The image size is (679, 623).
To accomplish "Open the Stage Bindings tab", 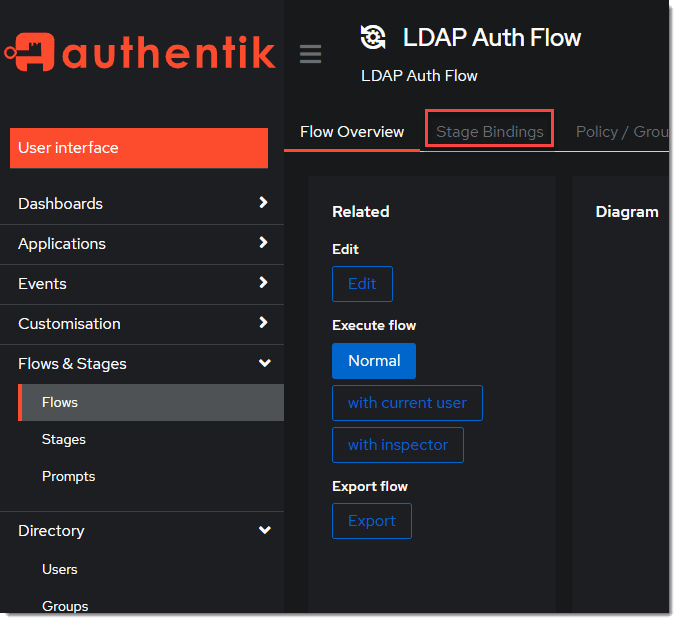I will click(489, 131).
